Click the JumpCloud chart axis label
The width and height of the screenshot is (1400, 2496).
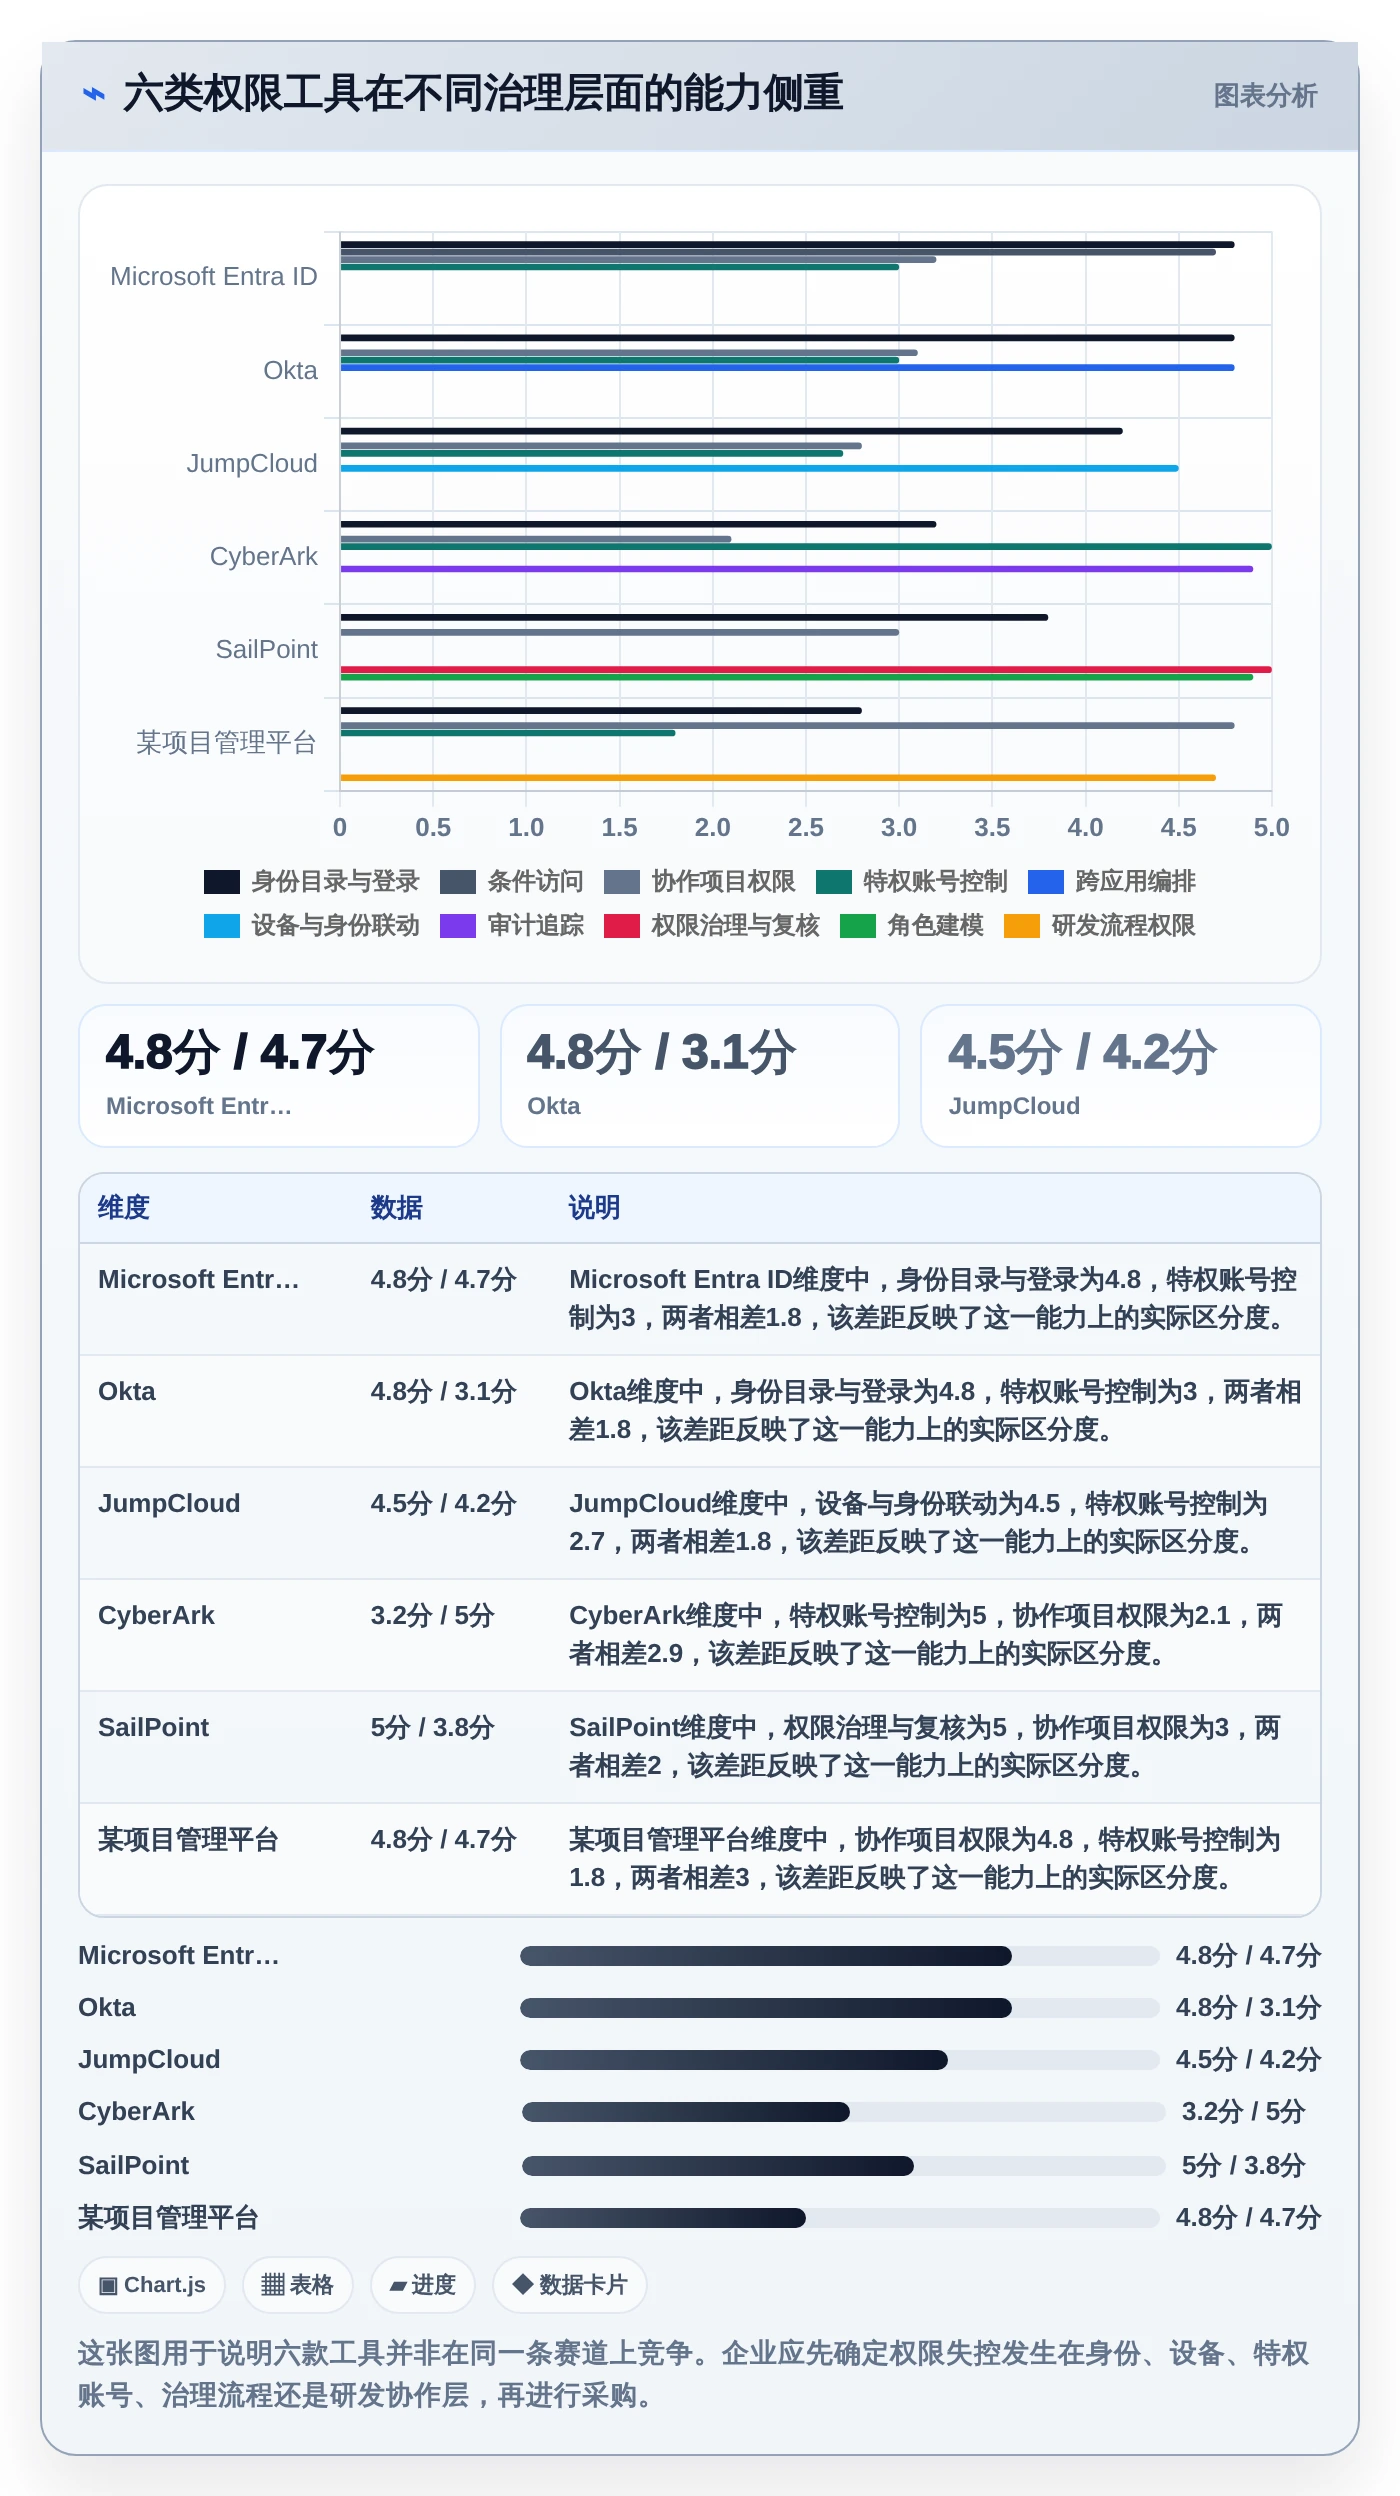pos(252,463)
